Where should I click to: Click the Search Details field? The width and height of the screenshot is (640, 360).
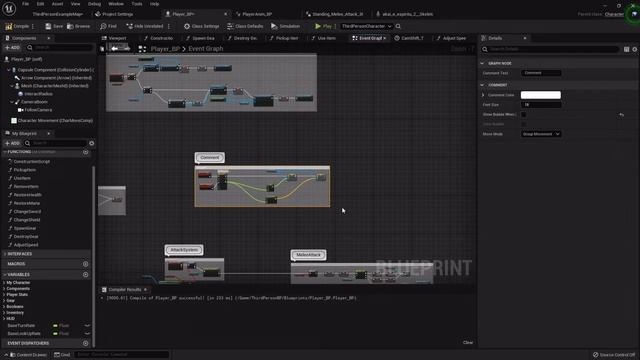(x=550, y=49)
